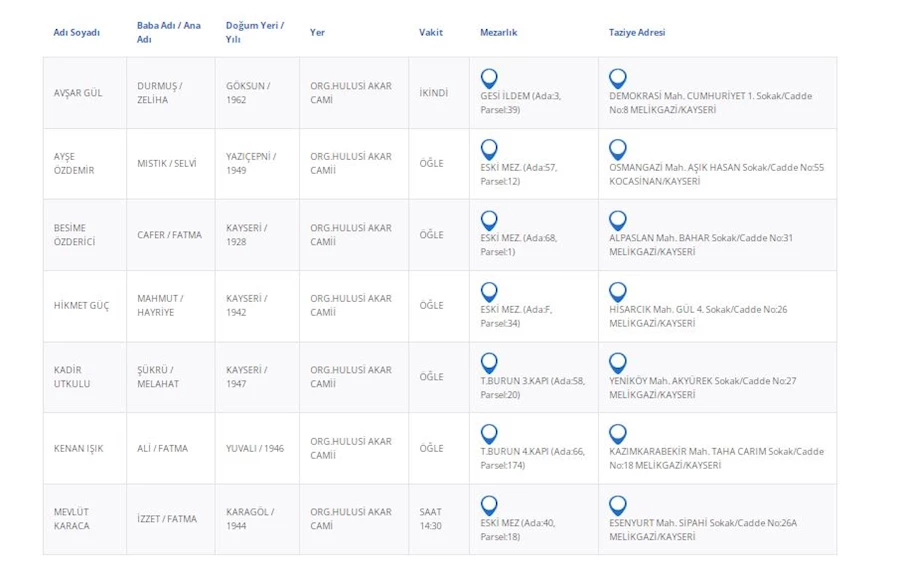Viewport: 899px width, 569px height.
Task: Click the cemetery location pin for AYŞE ÖZDEMİR
Action: pos(489,149)
